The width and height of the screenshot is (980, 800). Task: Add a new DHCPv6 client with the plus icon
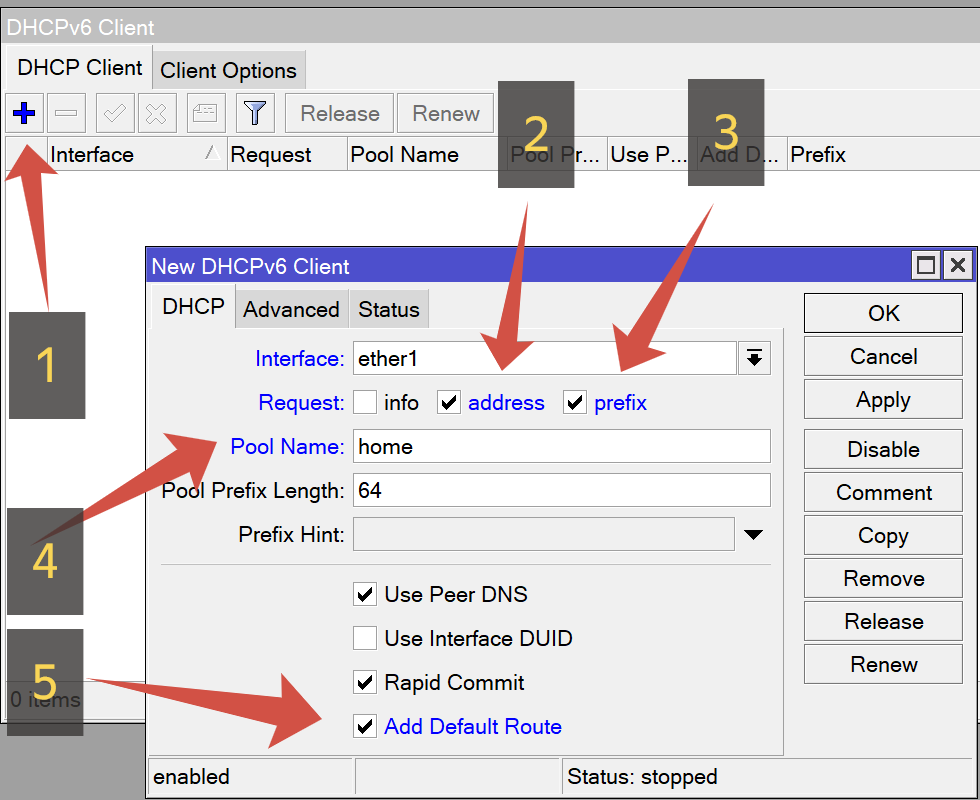click(x=24, y=113)
